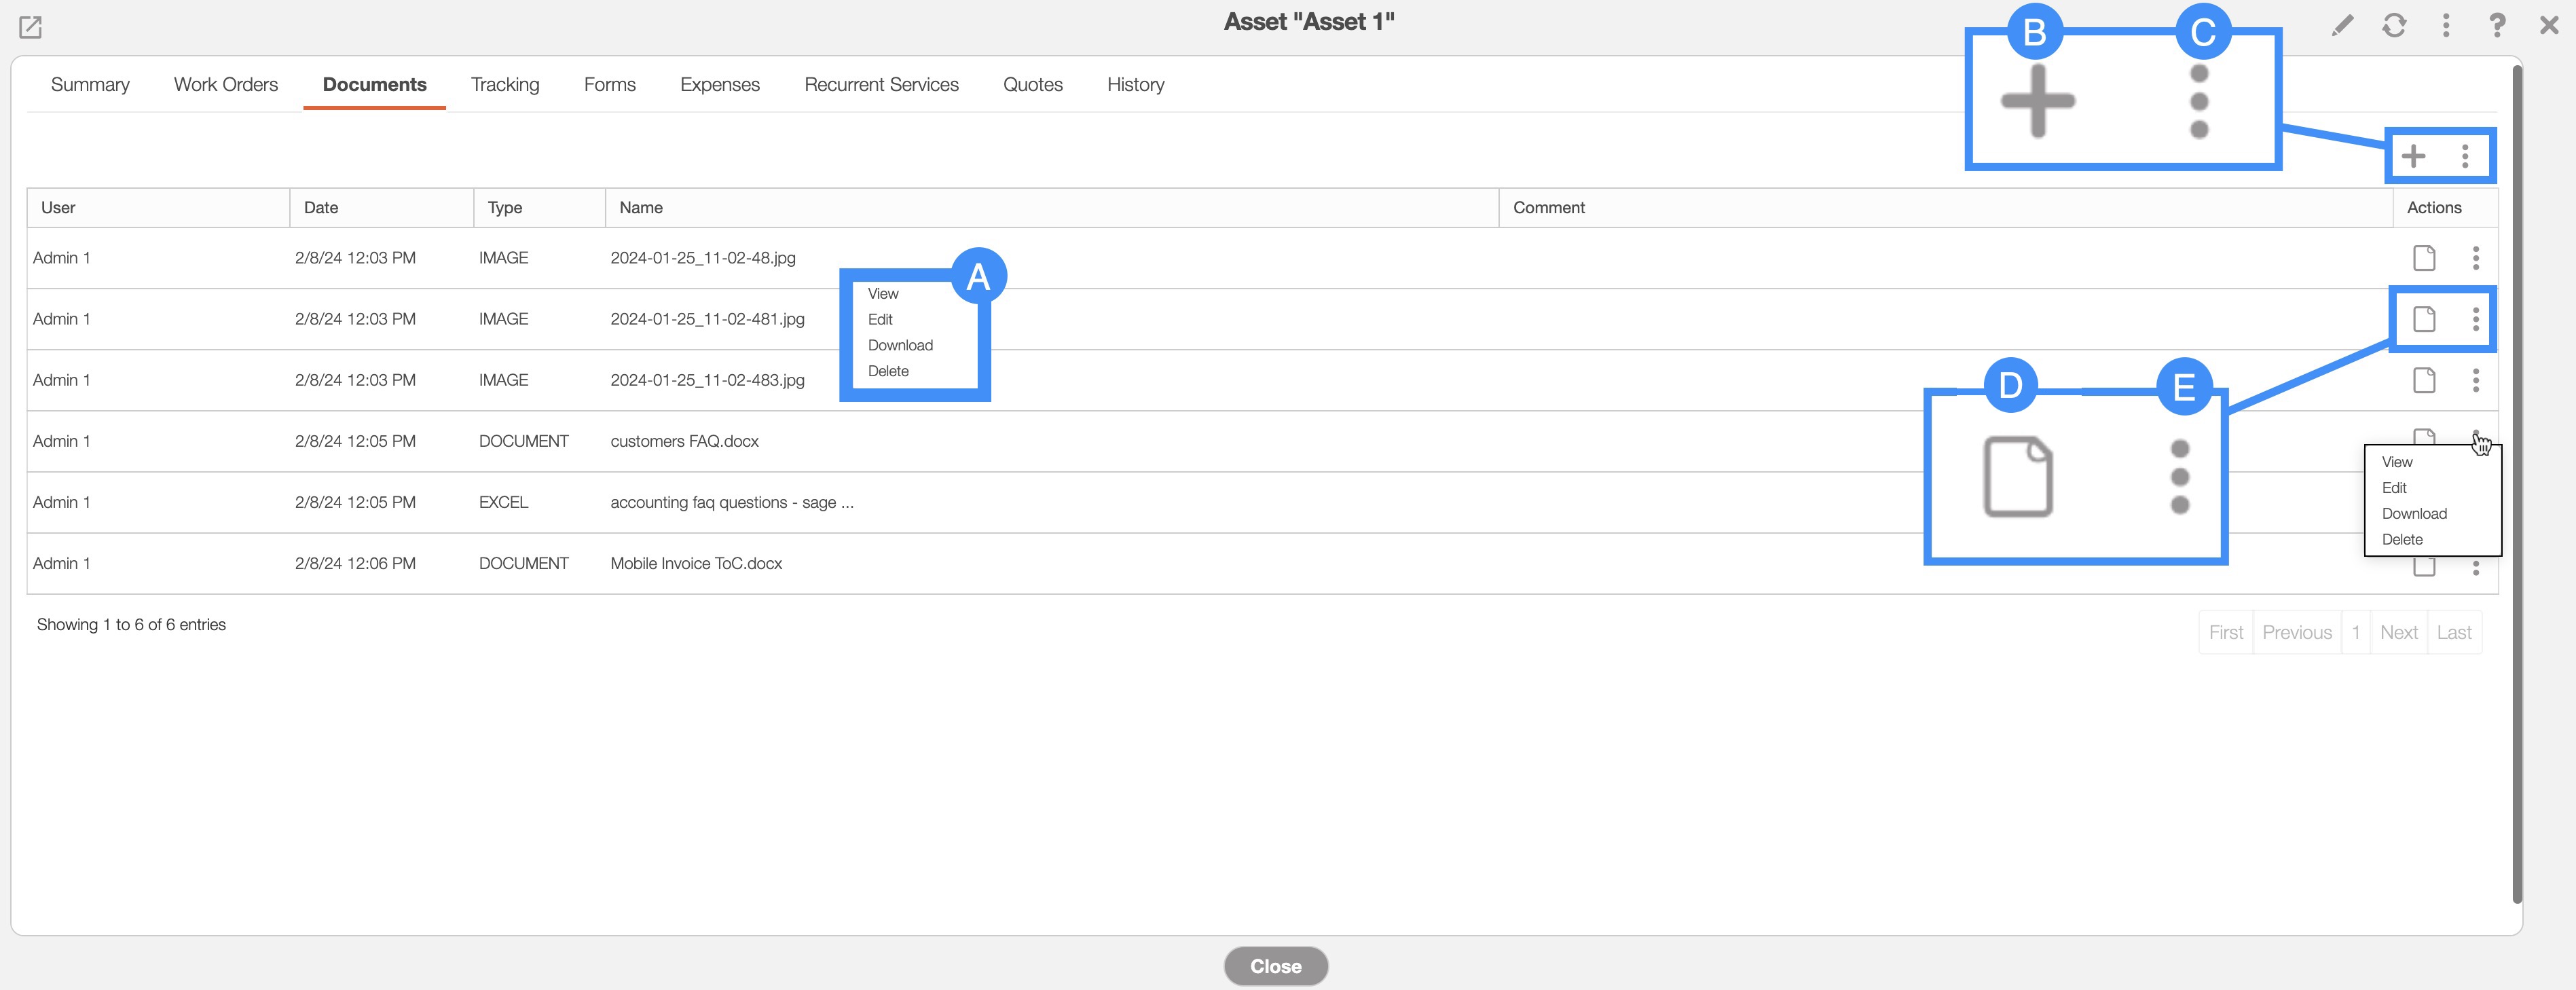2576x990 pixels.
Task: Open the Recurrent Services tab
Action: (881, 85)
